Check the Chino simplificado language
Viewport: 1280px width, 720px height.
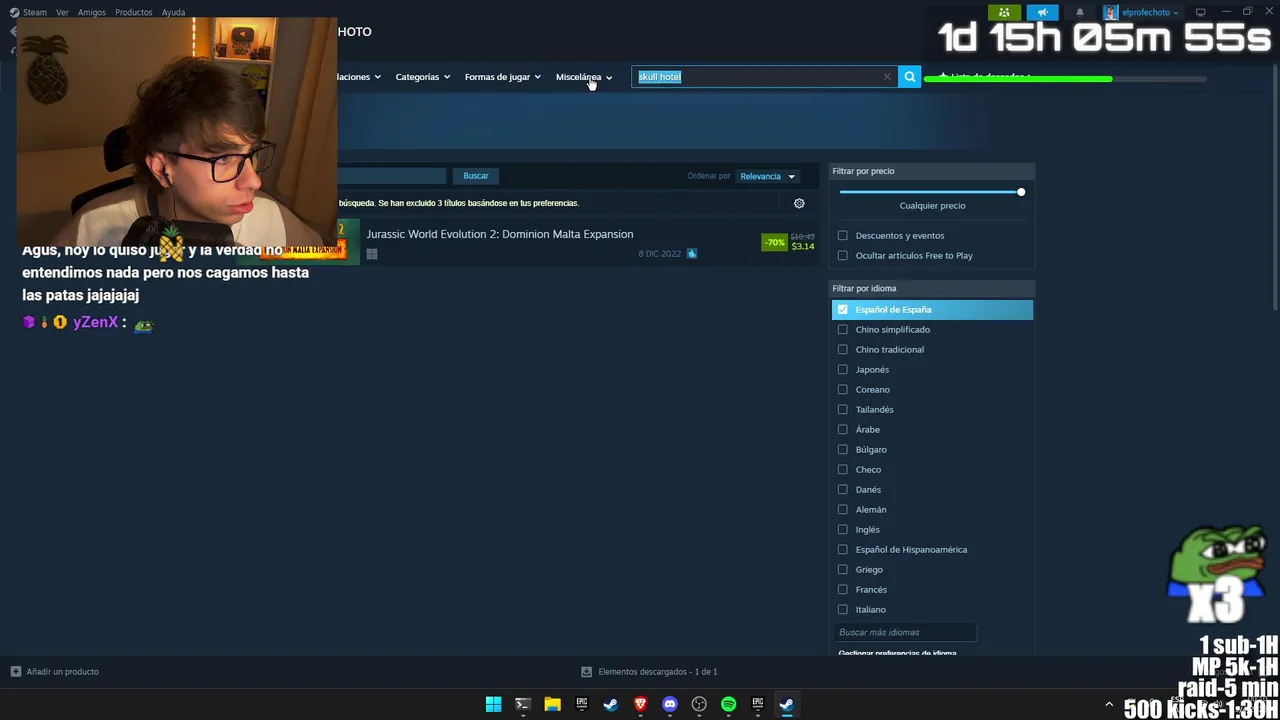coord(843,330)
